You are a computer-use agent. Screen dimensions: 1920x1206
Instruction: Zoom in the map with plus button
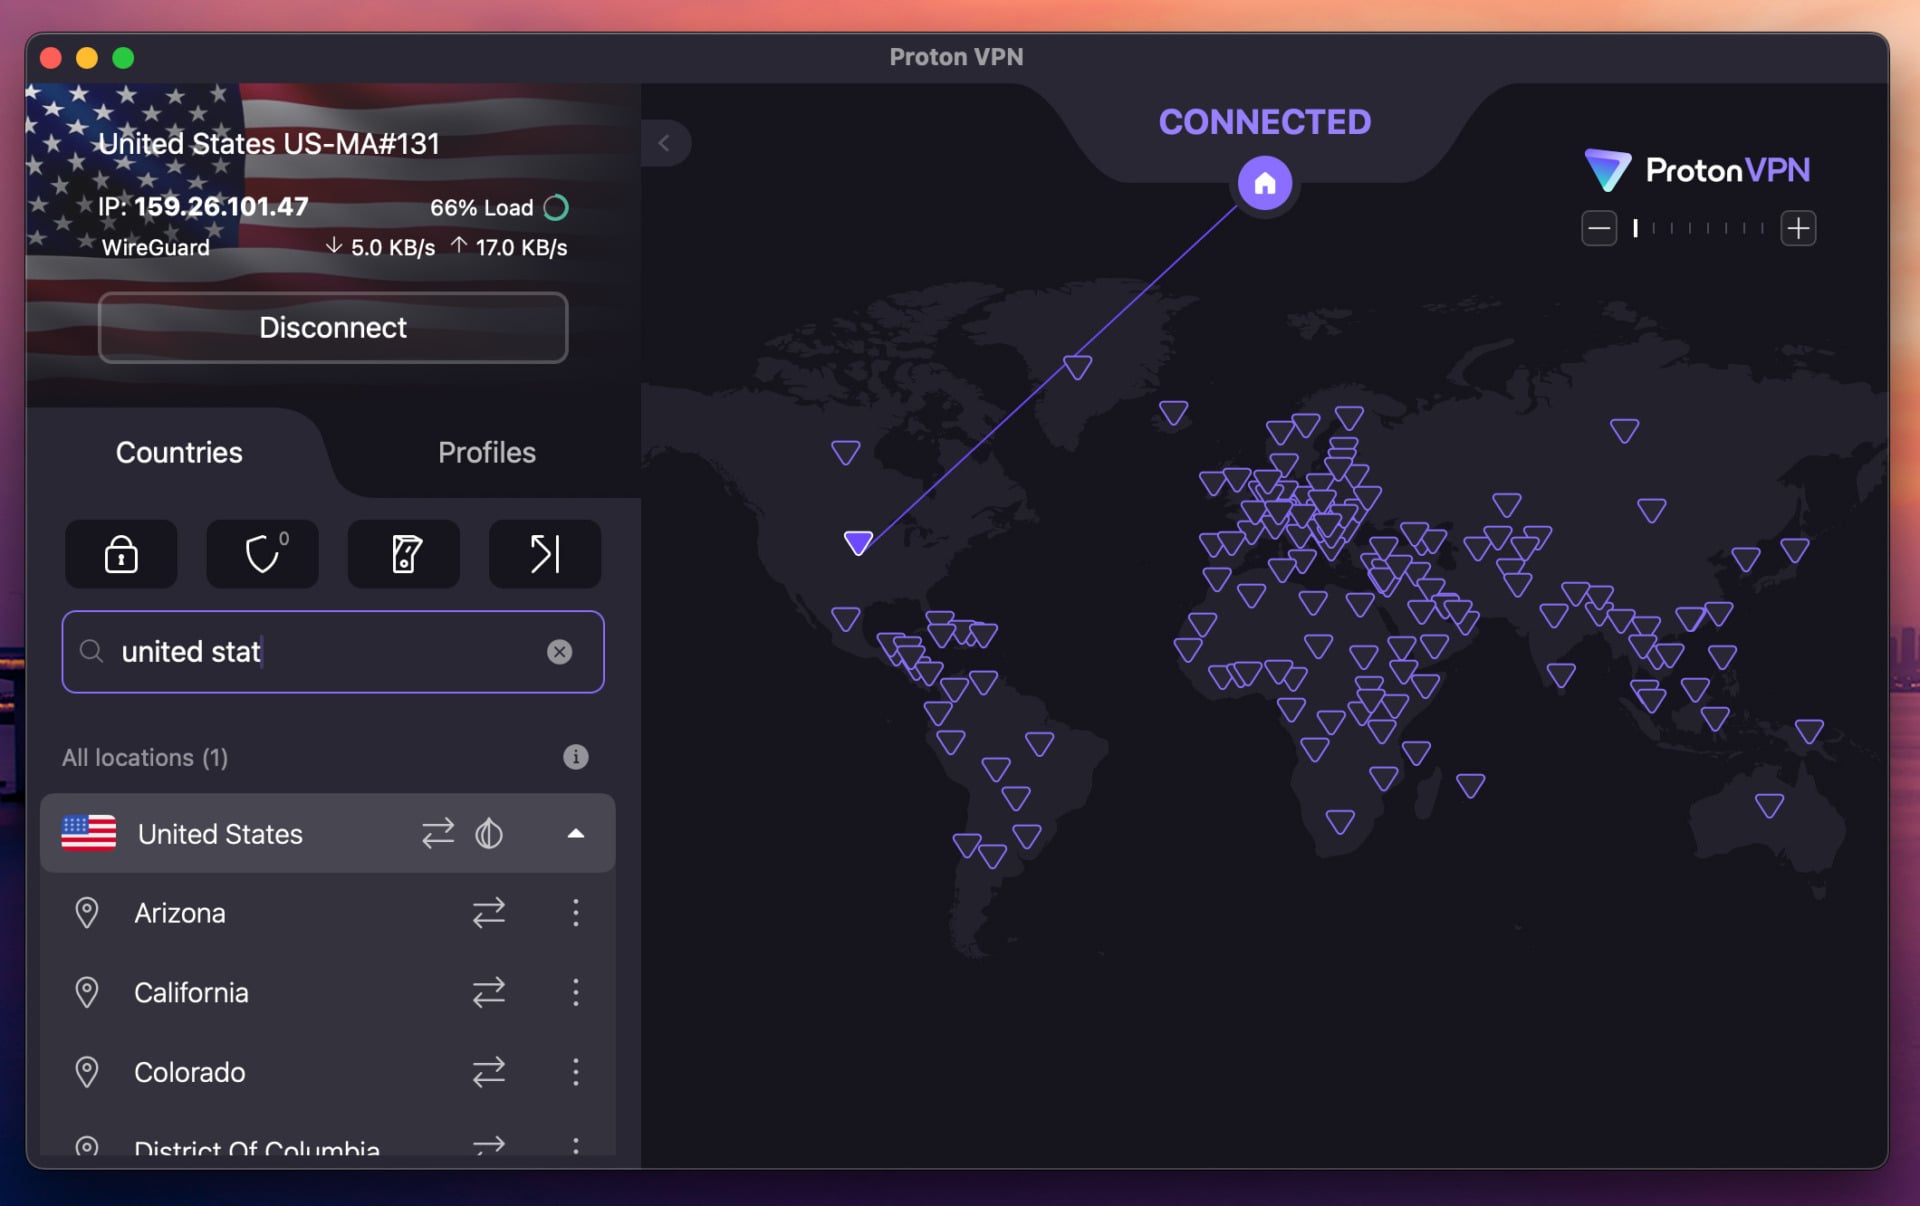tap(1798, 228)
